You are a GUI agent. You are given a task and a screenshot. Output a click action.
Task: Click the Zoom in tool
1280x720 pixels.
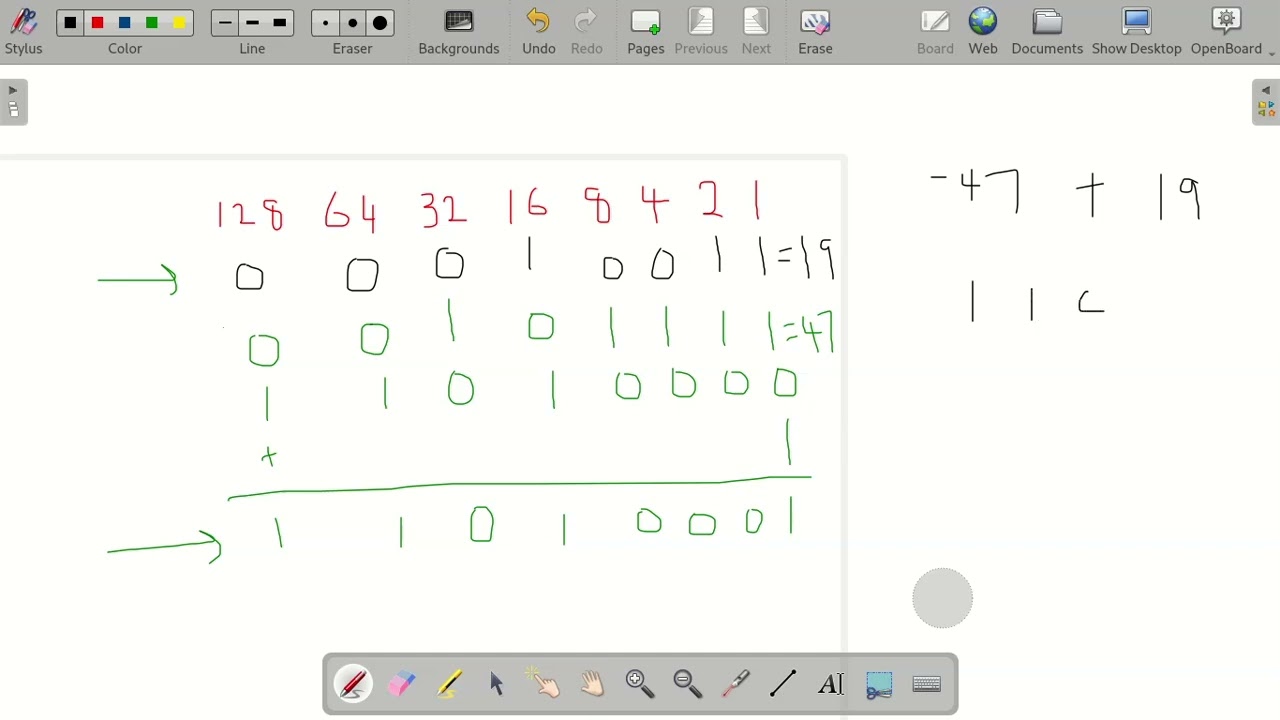pyautogui.click(x=640, y=684)
